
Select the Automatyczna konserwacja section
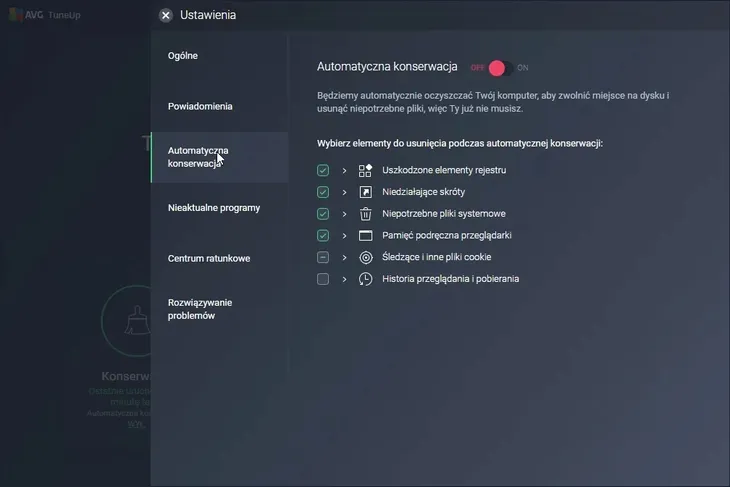coord(220,157)
